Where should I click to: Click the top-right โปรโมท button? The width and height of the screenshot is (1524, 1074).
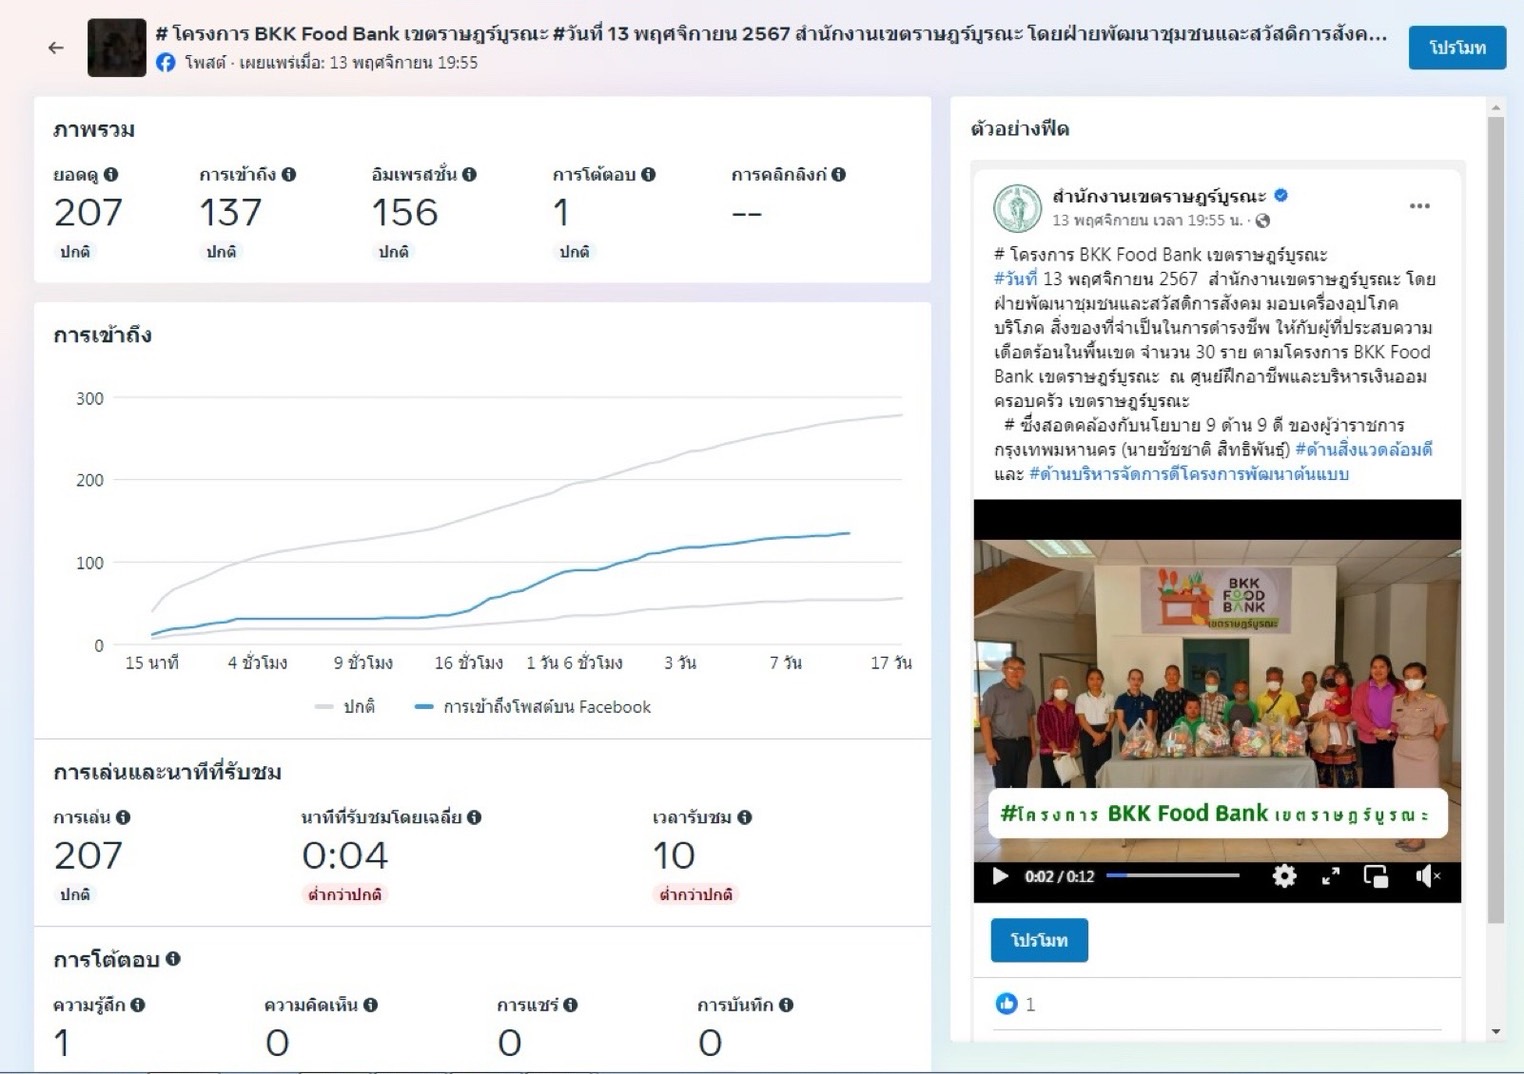tap(1457, 47)
